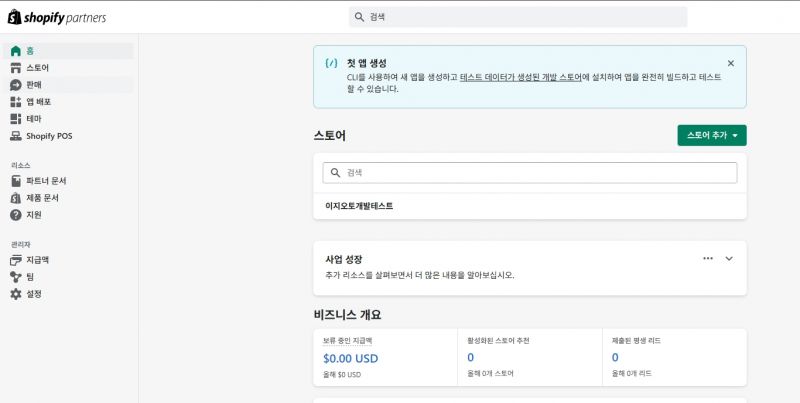Expand the 스토어 추가 dropdown button
The height and width of the screenshot is (403, 800).
(711, 135)
